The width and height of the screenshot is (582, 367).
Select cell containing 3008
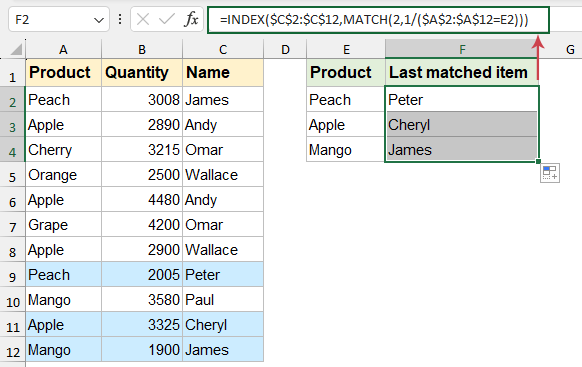tap(142, 99)
